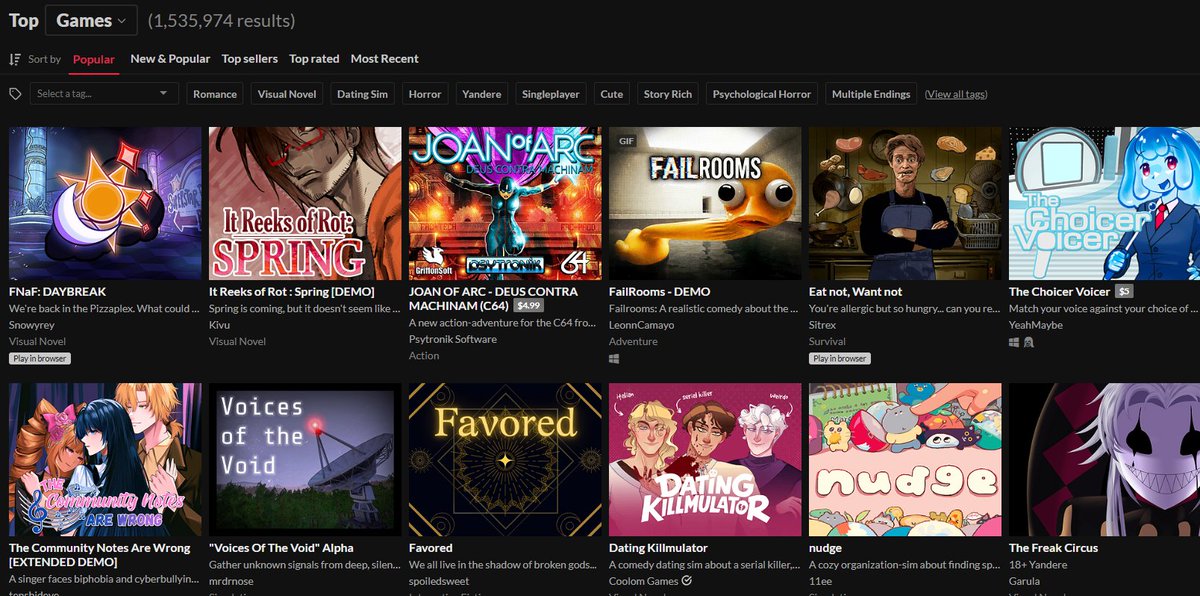The image size is (1200, 596).
Task: Click the Windows icon under The Choicer Voicer
Action: click(x=1015, y=341)
